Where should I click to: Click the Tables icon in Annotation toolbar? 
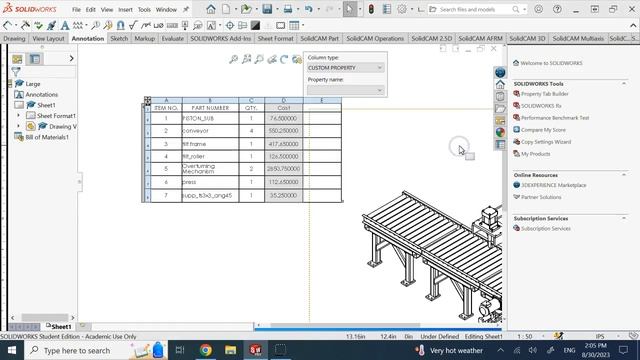click(x=294, y=25)
